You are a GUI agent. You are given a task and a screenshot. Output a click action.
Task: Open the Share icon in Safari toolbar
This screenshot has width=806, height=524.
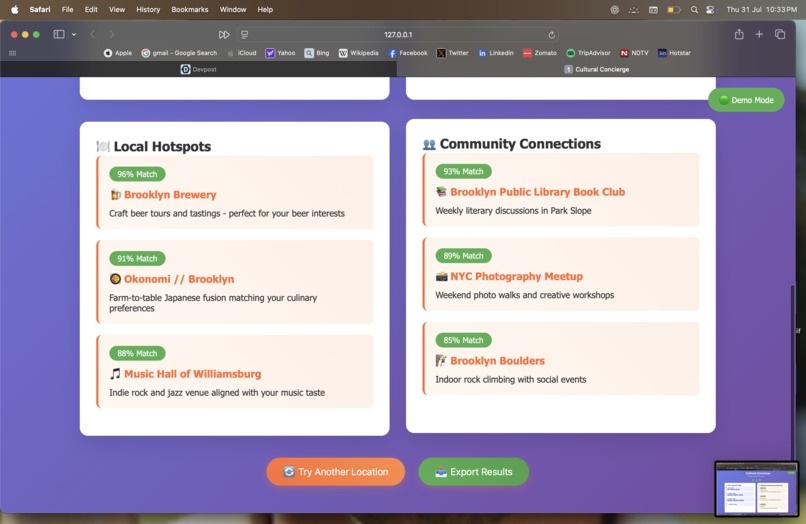pos(739,34)
